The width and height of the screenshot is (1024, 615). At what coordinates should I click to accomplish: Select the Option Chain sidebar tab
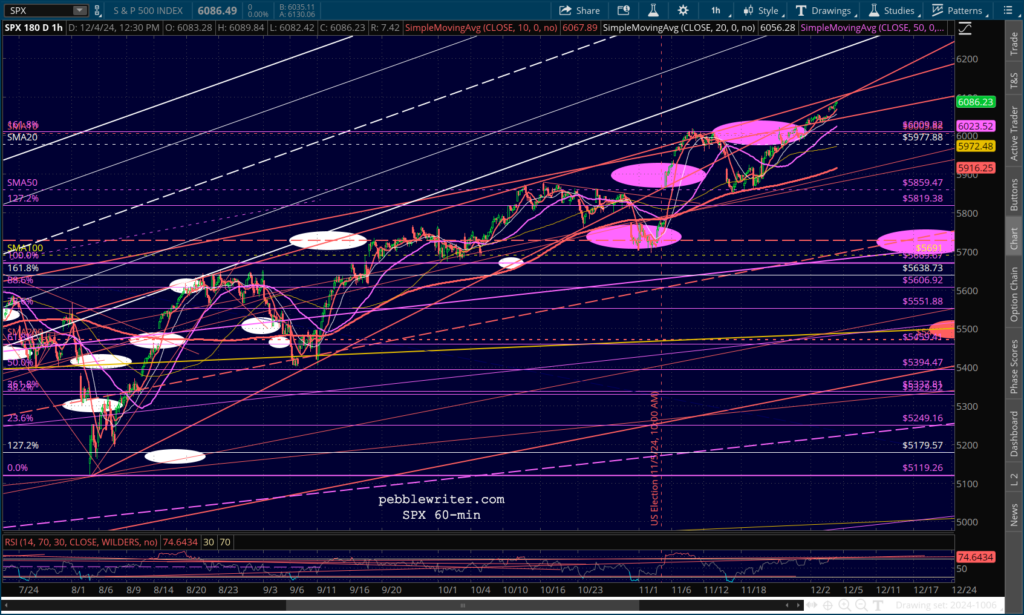pyautogui.click(x=1012, y=293)
